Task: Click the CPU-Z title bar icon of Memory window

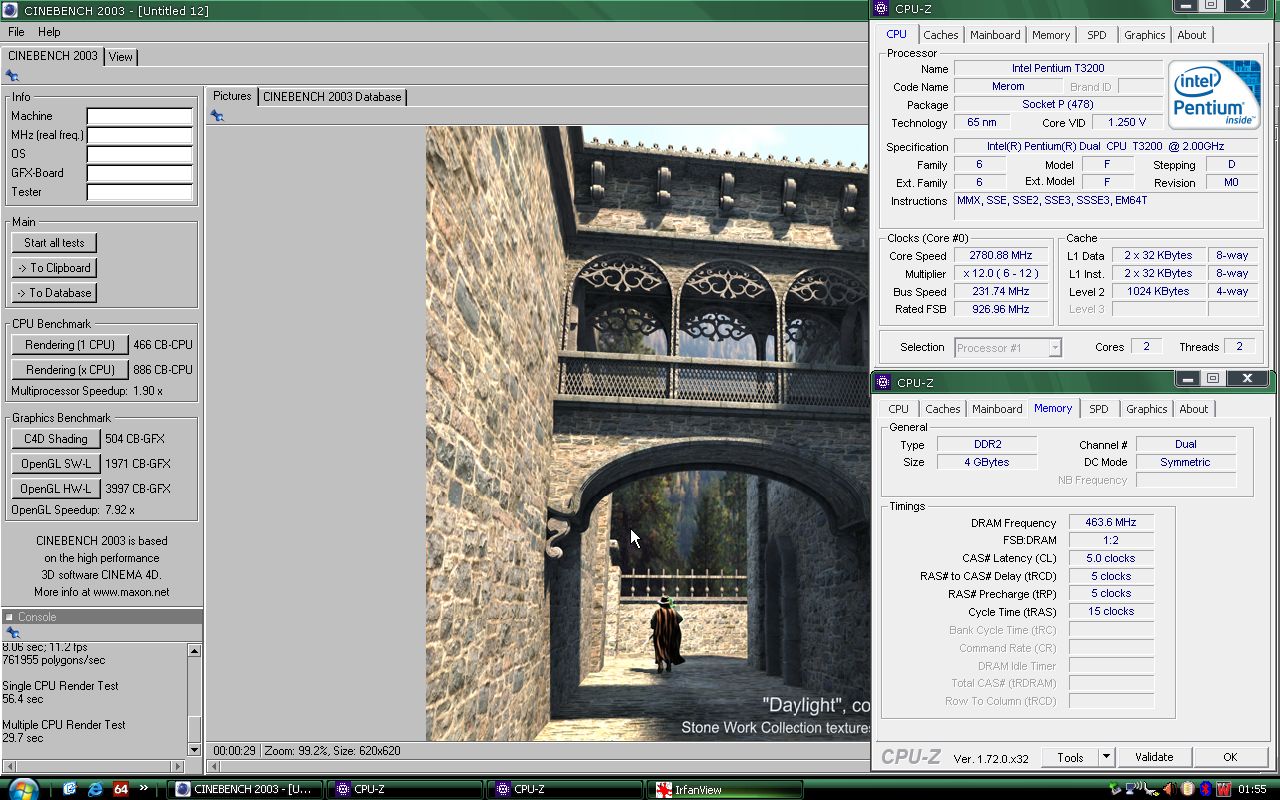Action: pos(883,382)
